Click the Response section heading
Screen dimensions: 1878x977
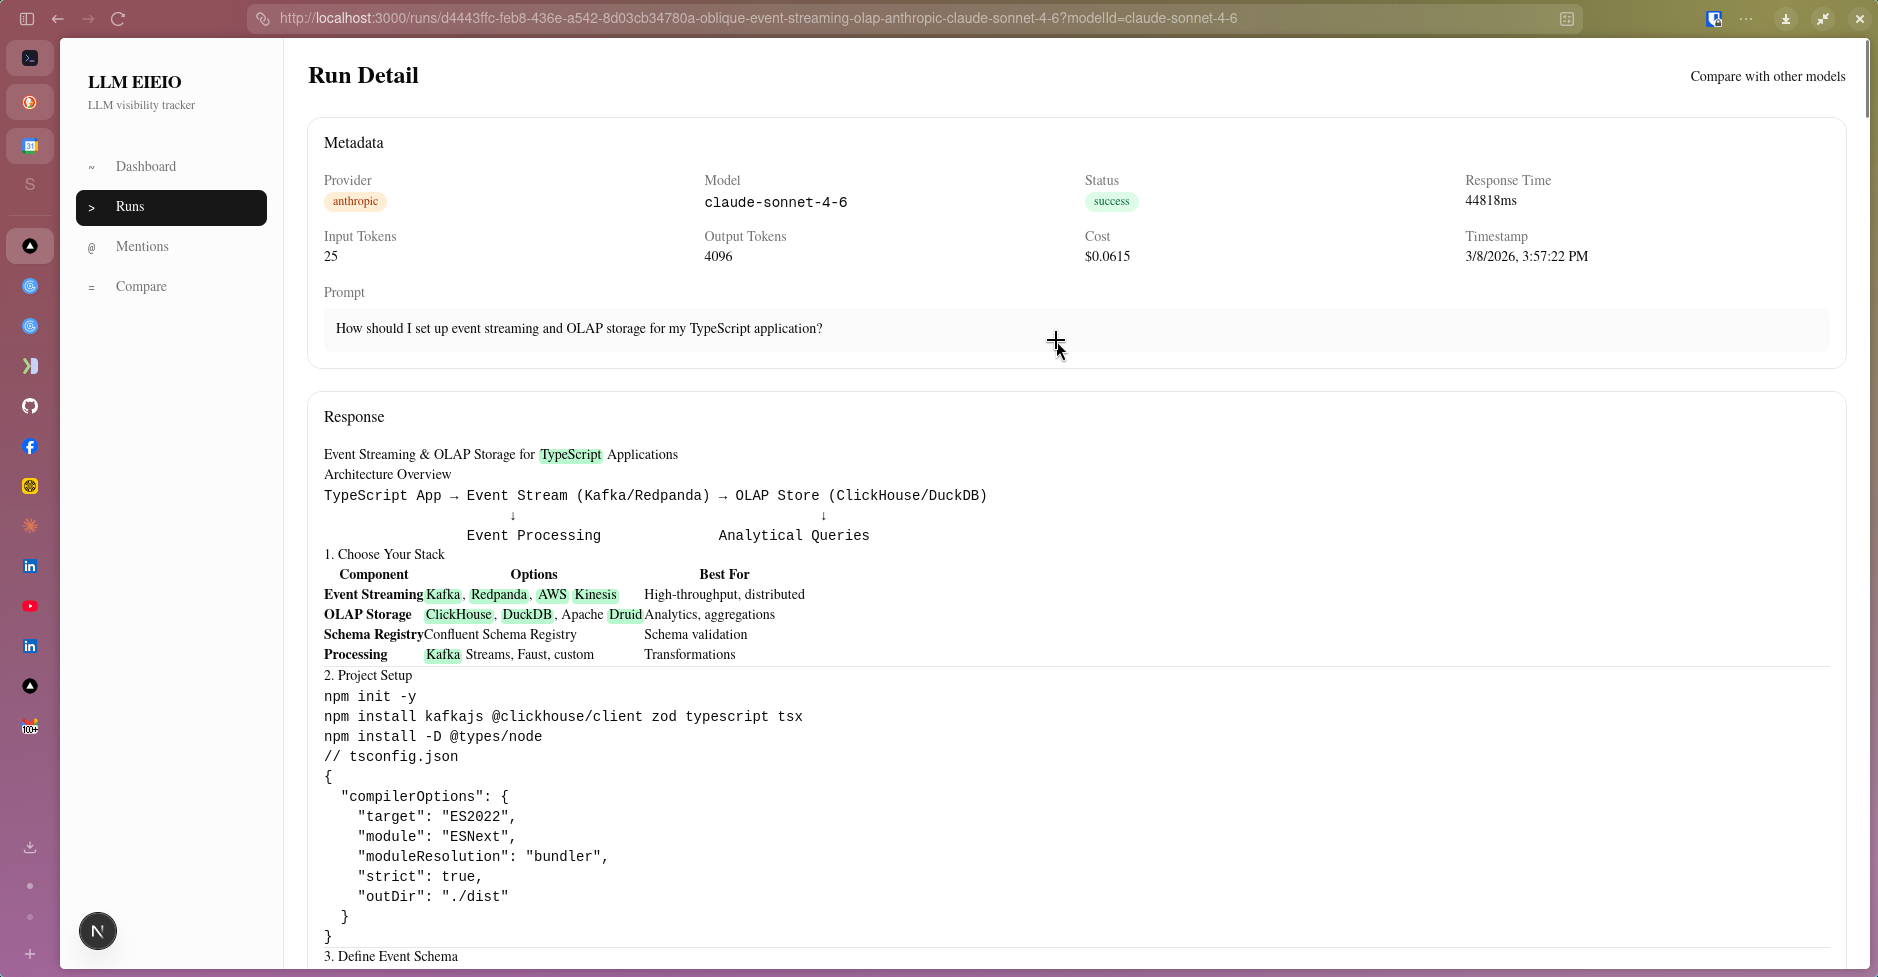click(354, 416)
